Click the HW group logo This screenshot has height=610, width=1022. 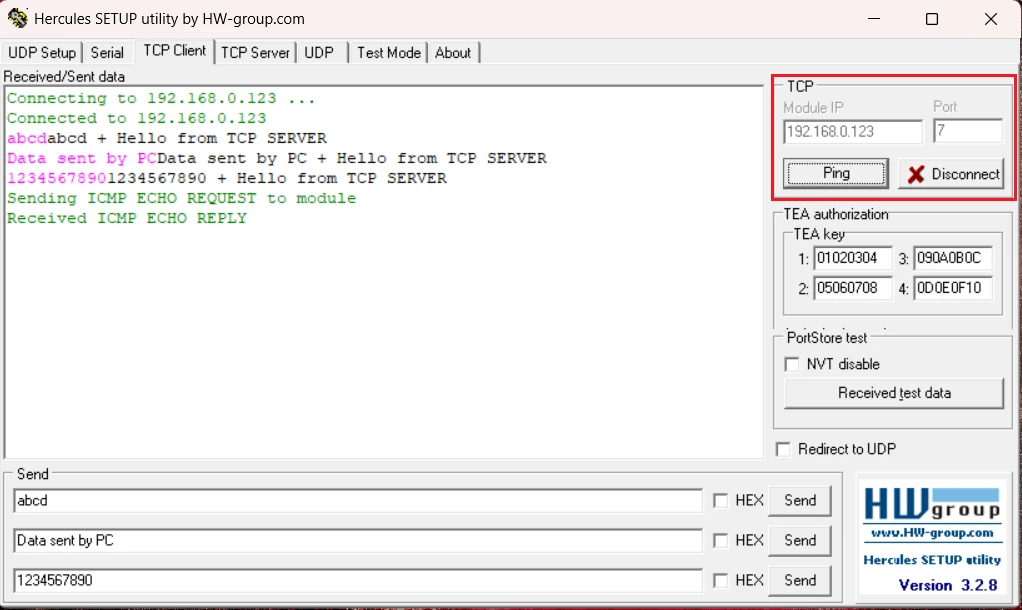tap(932, 505)
